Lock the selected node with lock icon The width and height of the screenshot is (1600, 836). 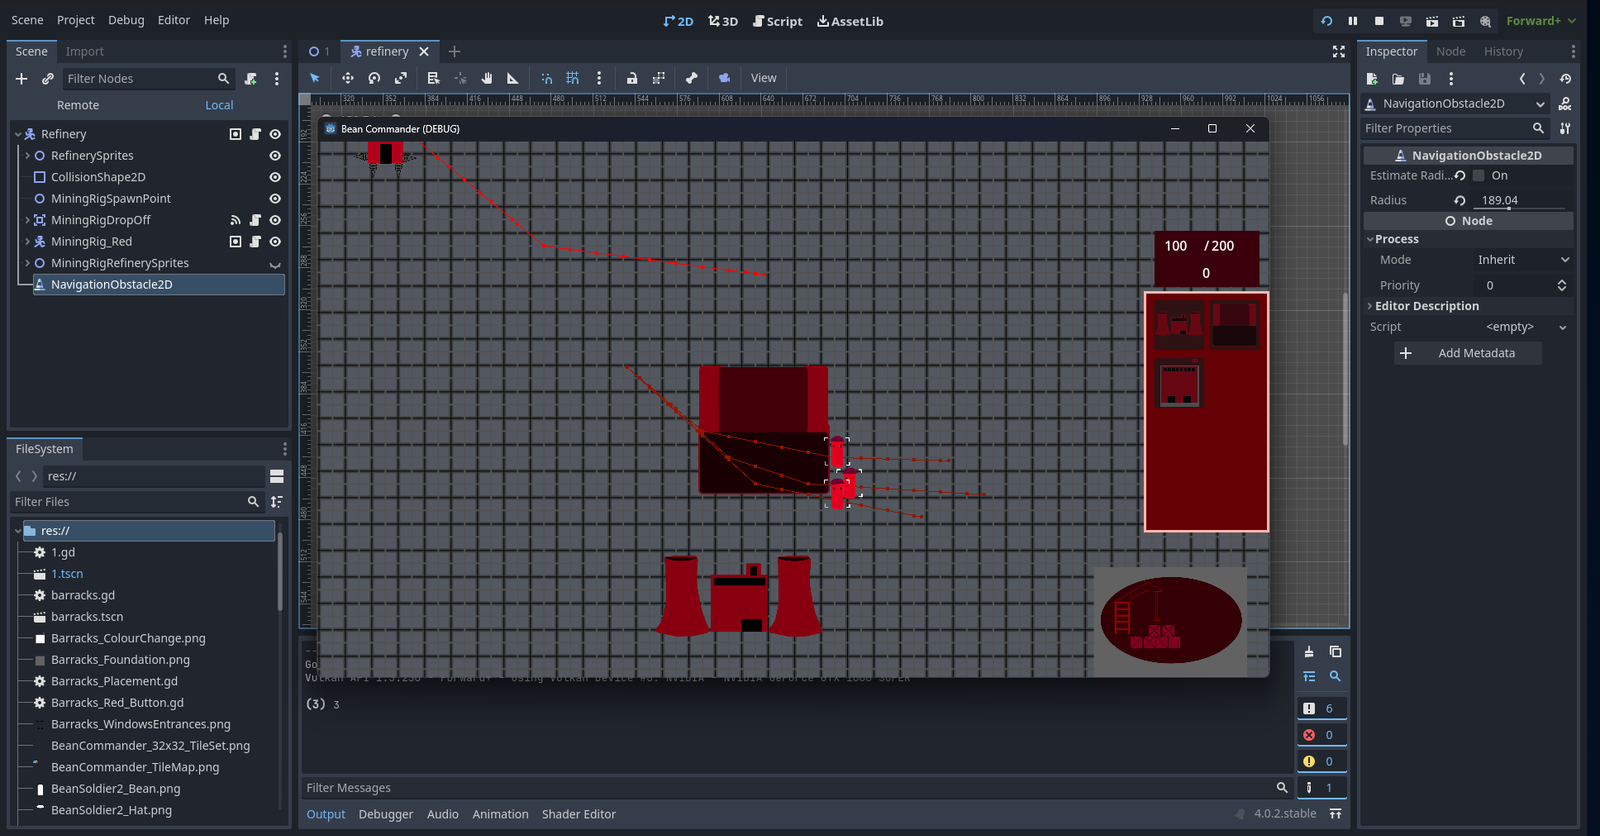[632, 78]
